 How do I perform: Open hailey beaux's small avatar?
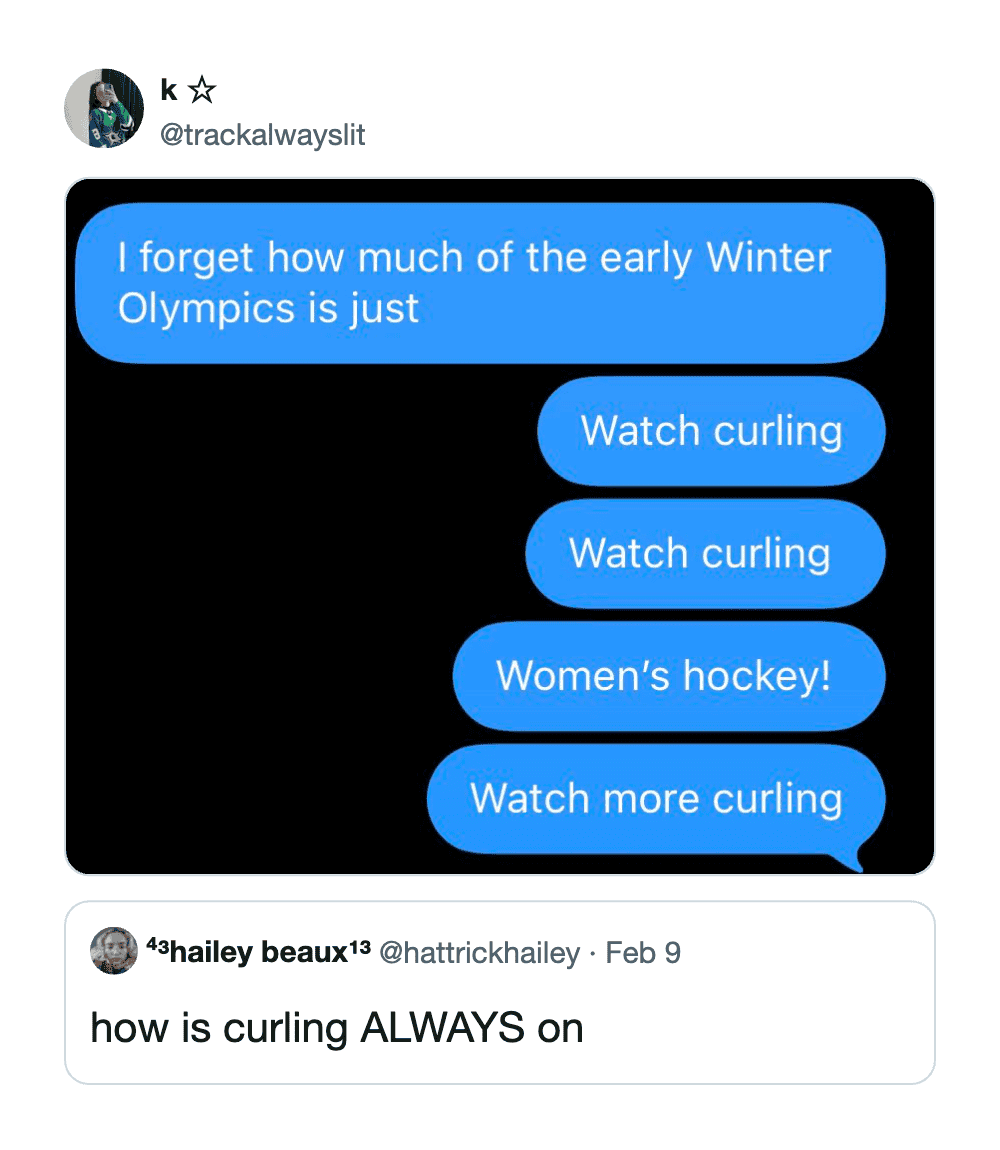pos(114,951)
